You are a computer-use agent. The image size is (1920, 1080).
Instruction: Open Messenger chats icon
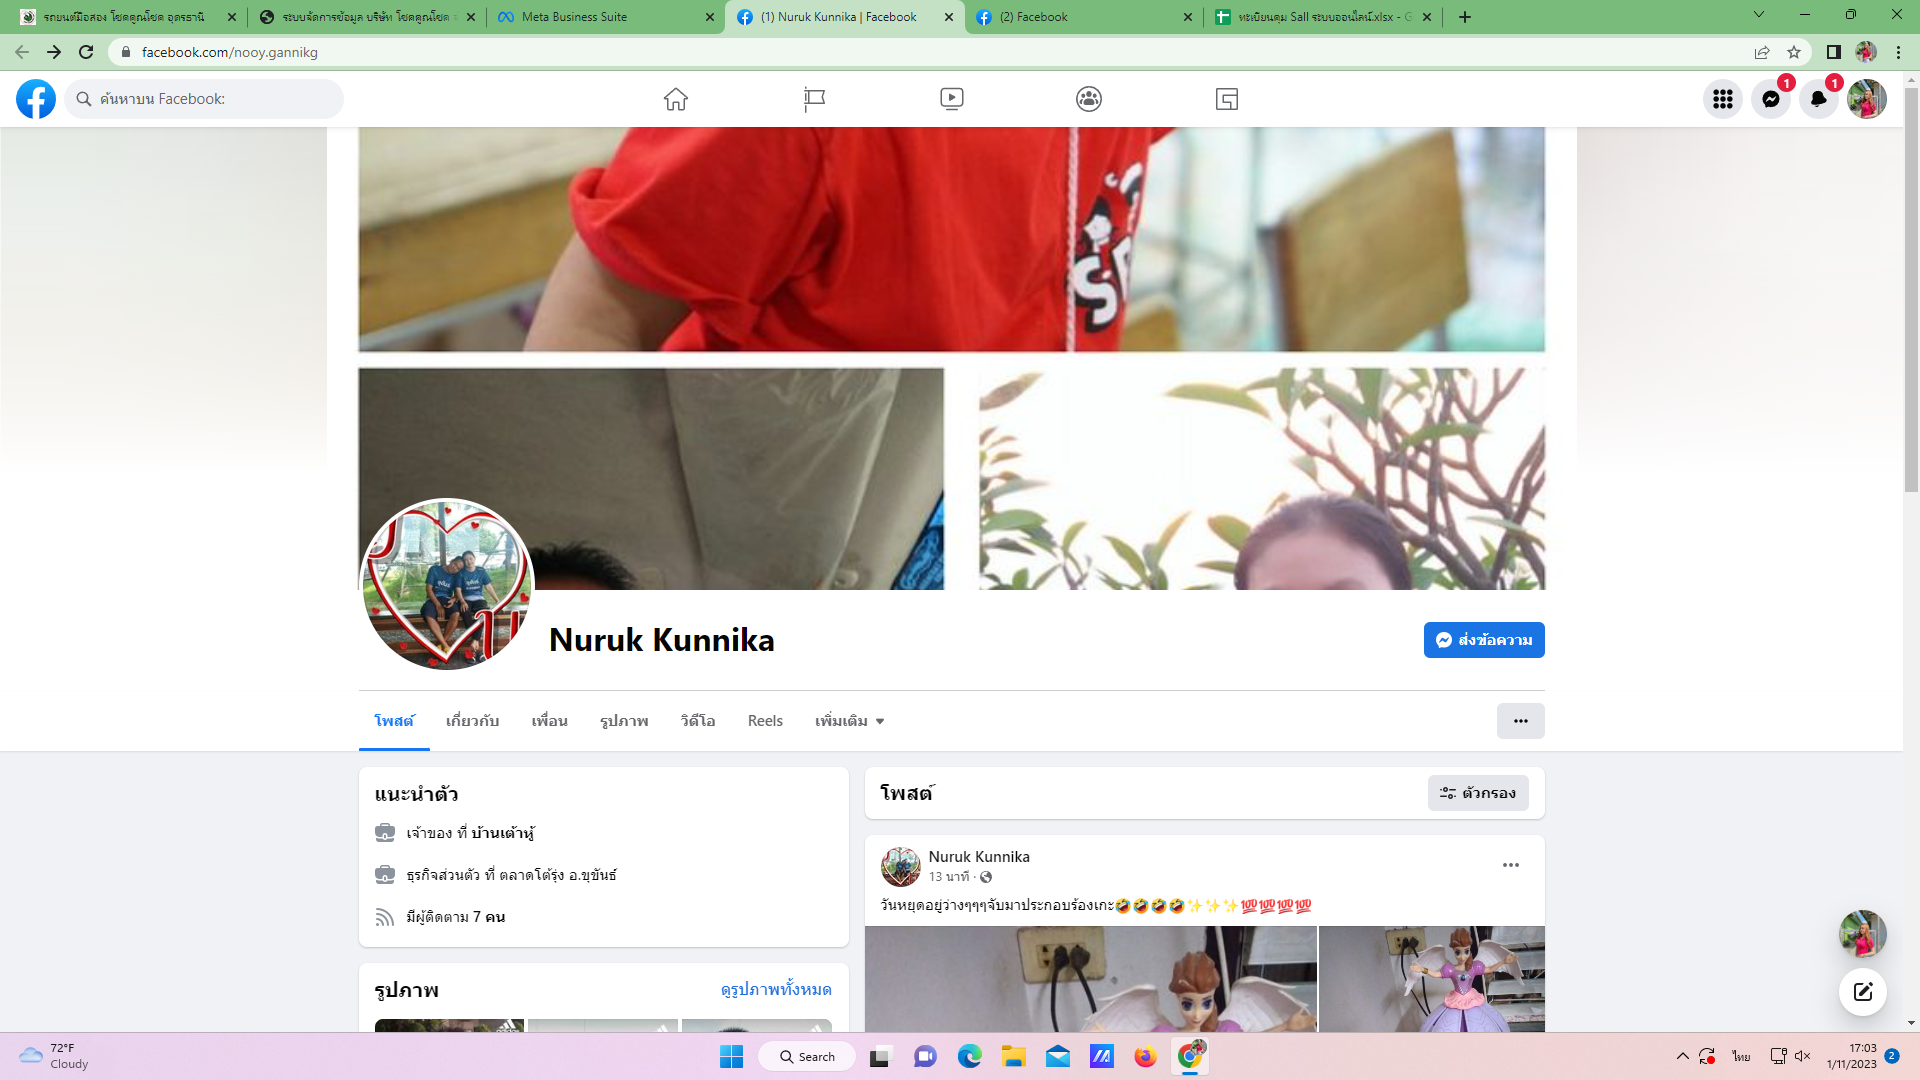[1770, 99]
